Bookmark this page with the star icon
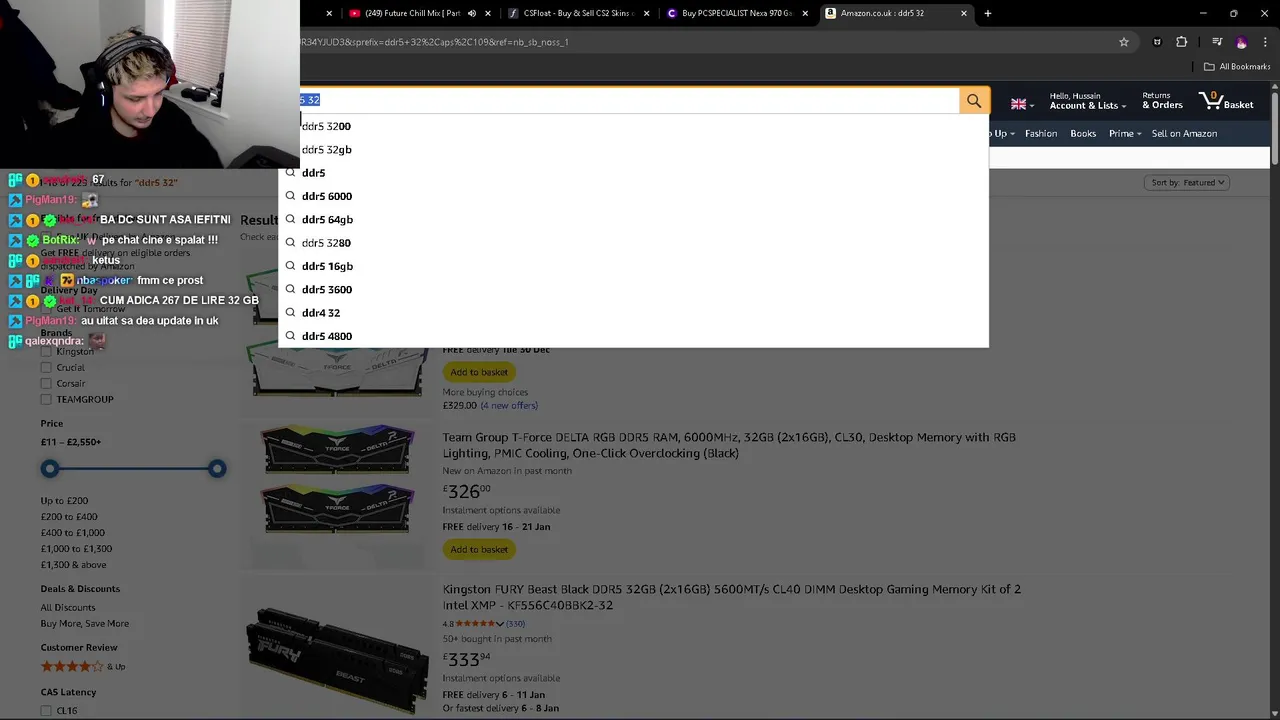Viewport: 1280px width, 720px height. pyautogui.click(x=1124, y=42)
